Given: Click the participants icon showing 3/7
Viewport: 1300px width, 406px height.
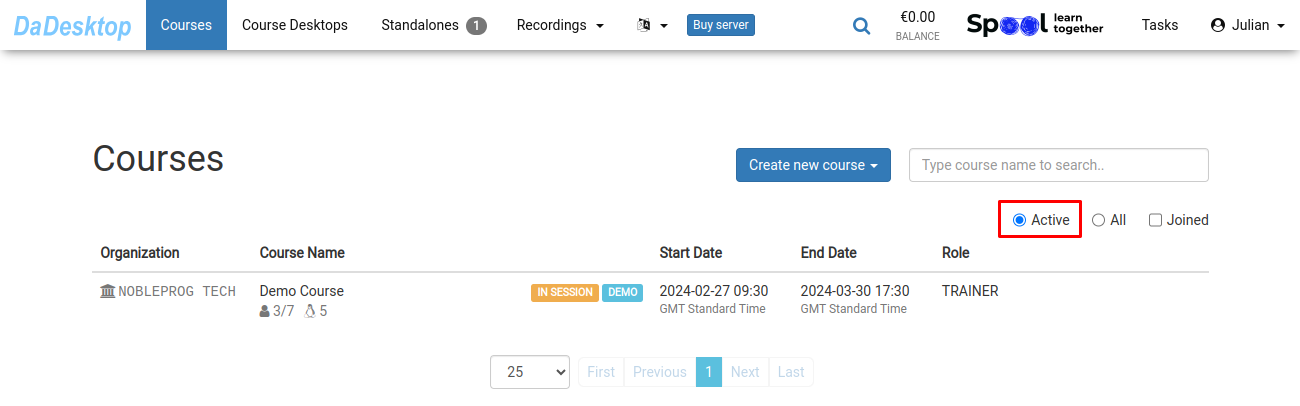Looking at the screenshot, I should point(264,311).
